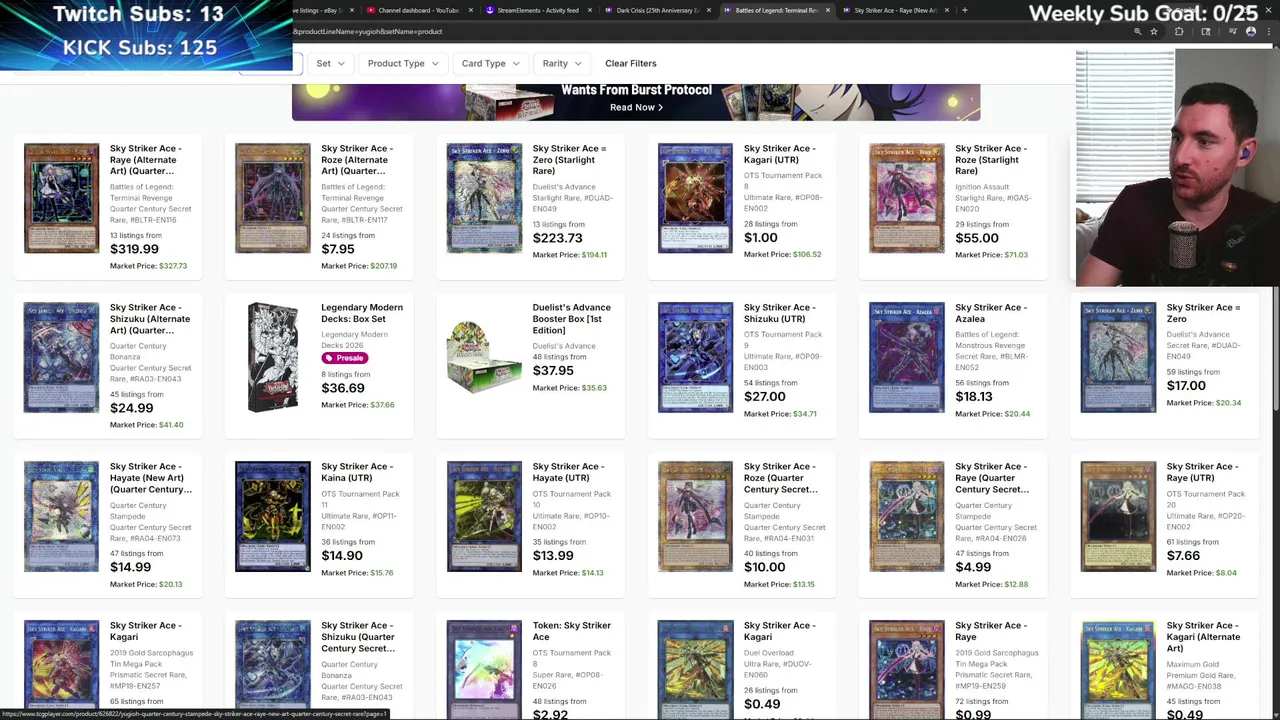The image size is (1280, 720).
Task: Open Sky Striker Ace Roze Starlight Rare thumbnail
Action: 906,198
